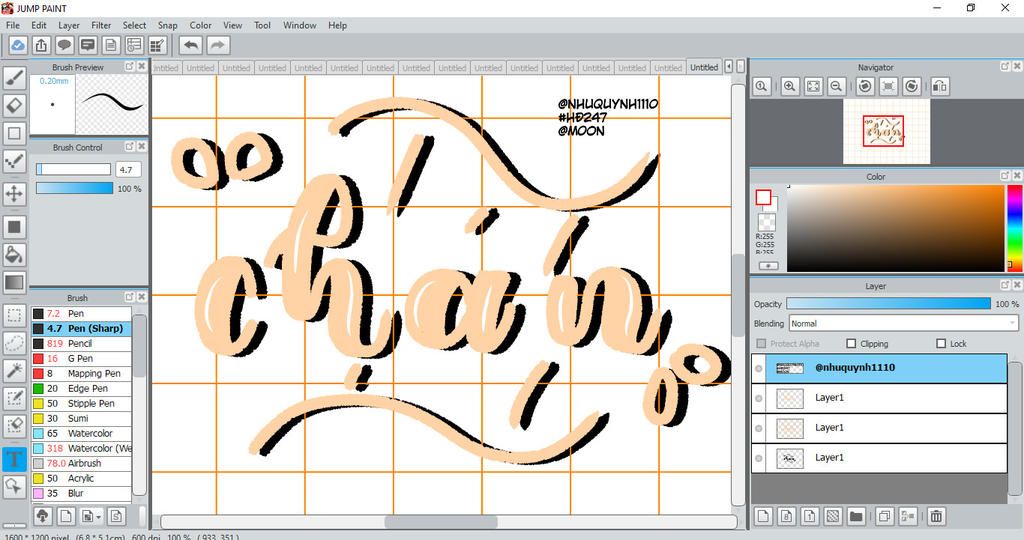The width and height of the screenshot is (1024, 540).
Task: Click the export share icon in toolbar
Action: (41, 45)
